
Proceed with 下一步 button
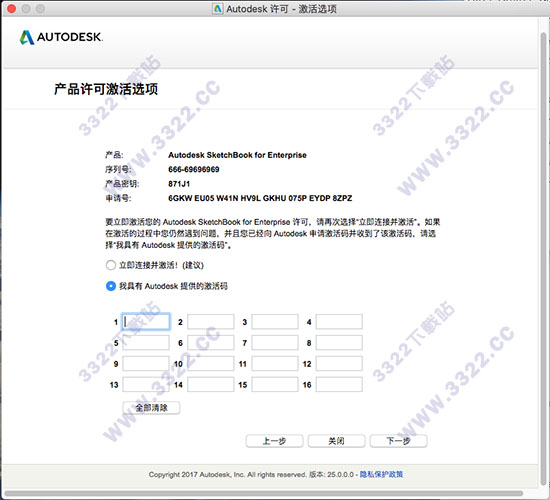pos(398,441)
